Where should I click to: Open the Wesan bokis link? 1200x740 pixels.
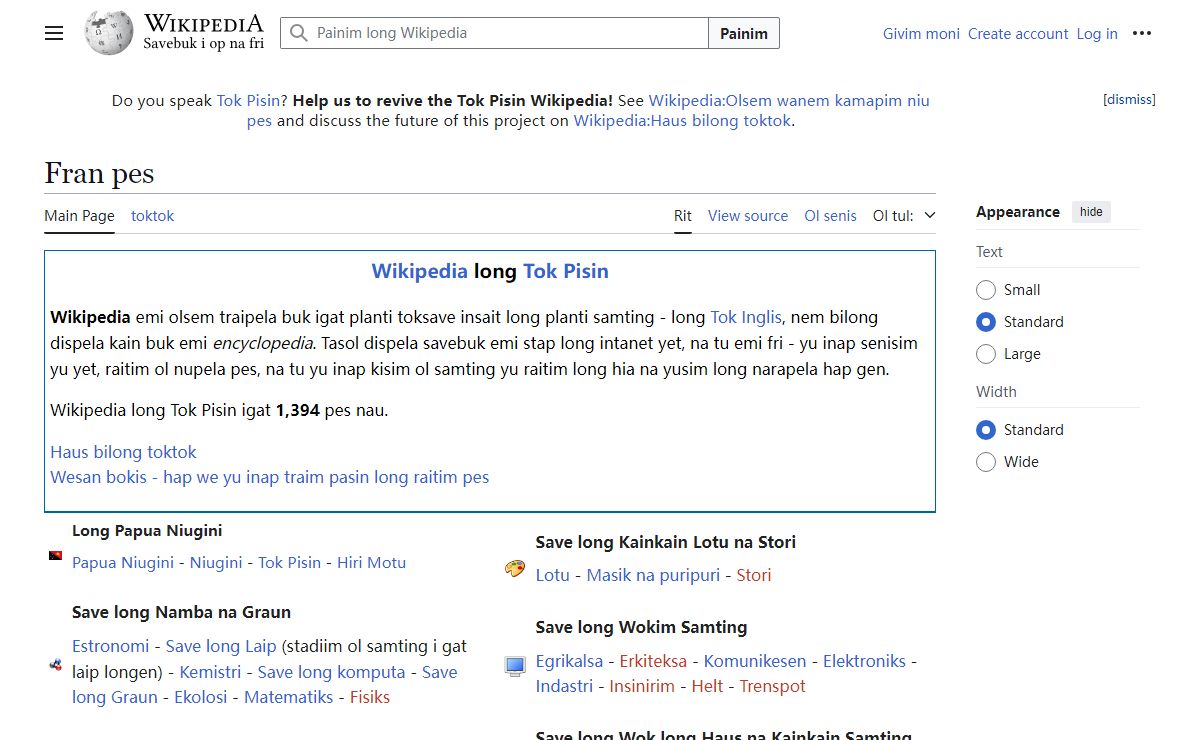point(269,477)
